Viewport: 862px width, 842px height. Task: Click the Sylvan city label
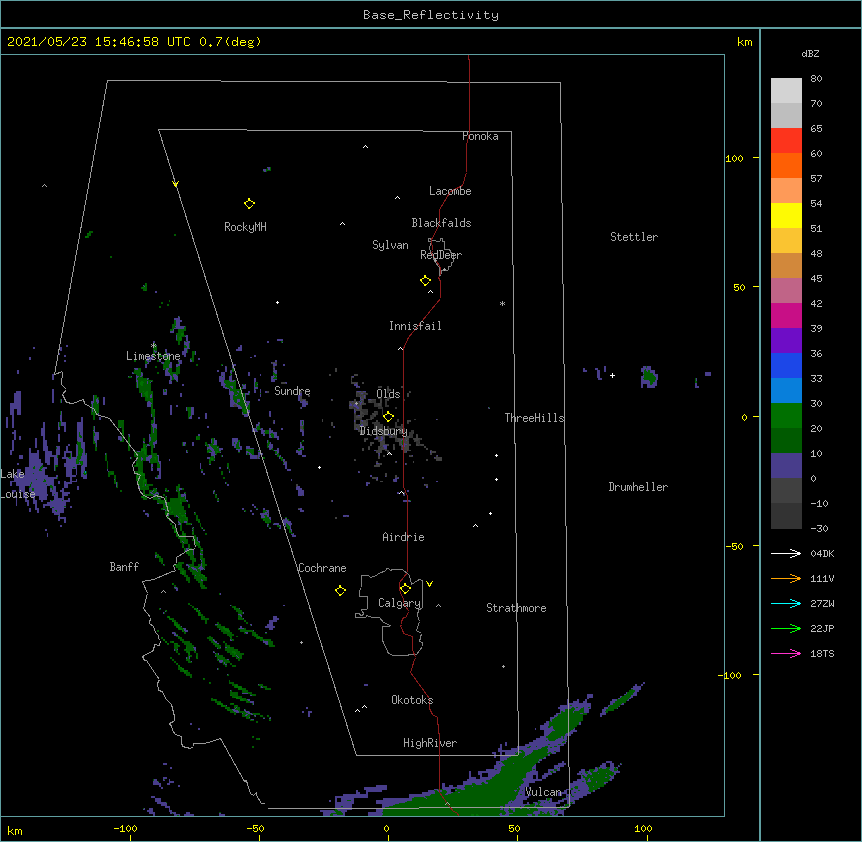point(390,245)
